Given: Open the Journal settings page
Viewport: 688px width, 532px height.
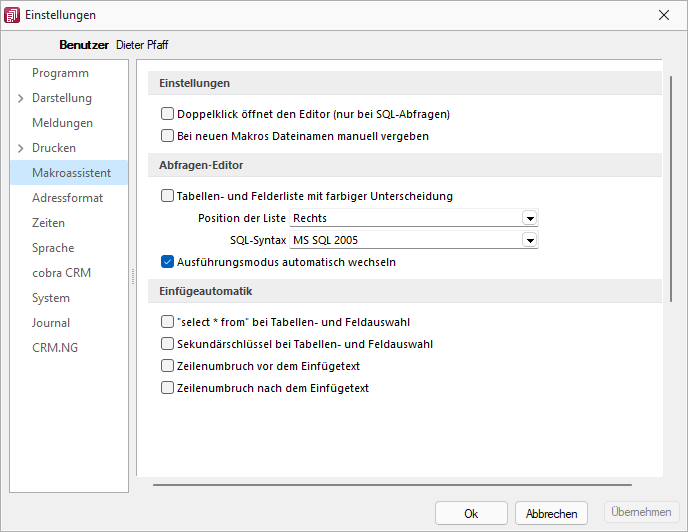Looking at the screenshot, I should (x=51, y=323).
